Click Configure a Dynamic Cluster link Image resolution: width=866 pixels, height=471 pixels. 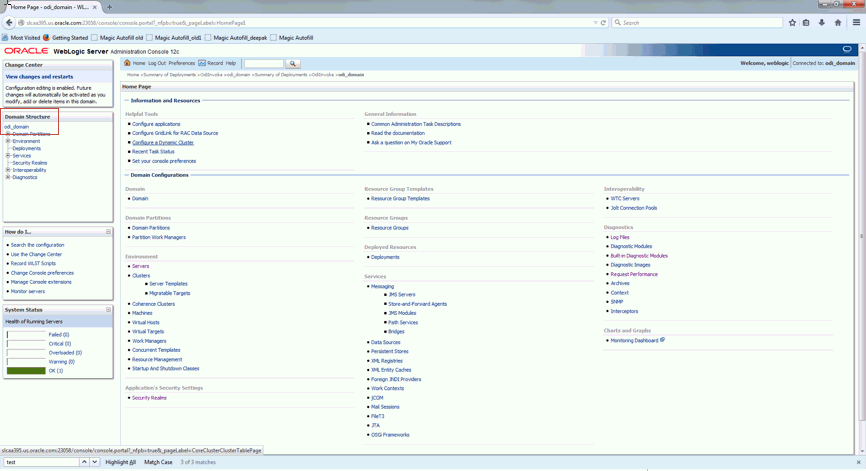pos(163,142)
